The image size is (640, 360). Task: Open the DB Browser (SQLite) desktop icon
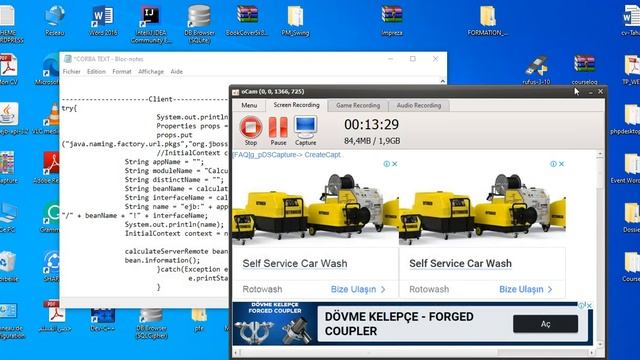coord(199,24)
